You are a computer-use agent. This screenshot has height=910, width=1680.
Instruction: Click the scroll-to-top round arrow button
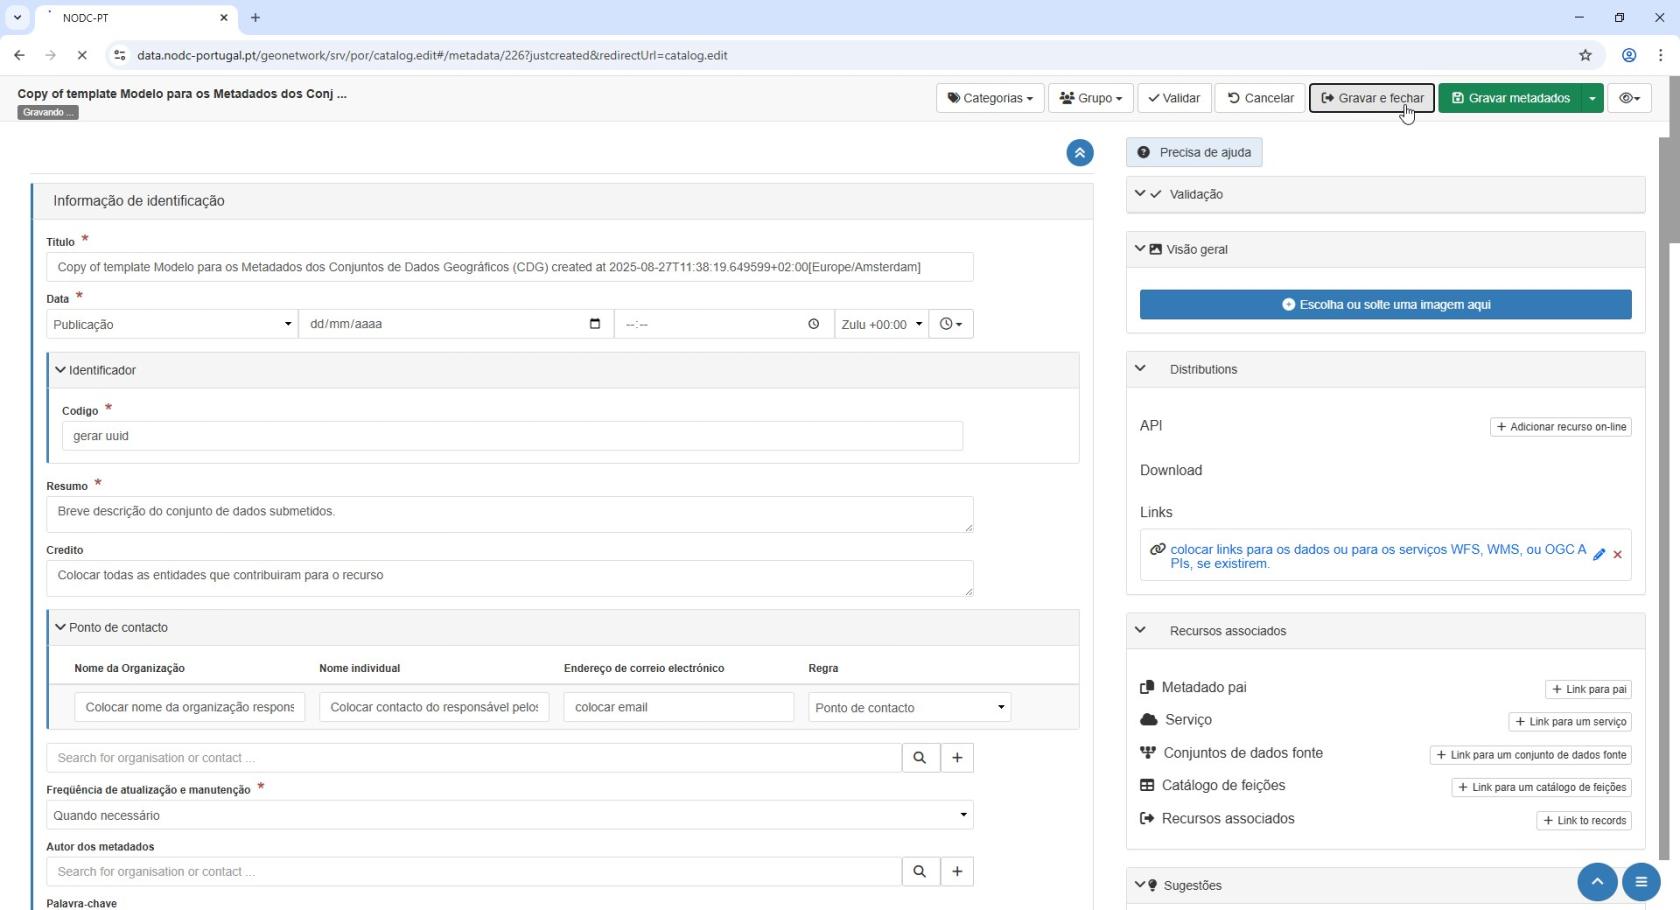[1597, 882]
